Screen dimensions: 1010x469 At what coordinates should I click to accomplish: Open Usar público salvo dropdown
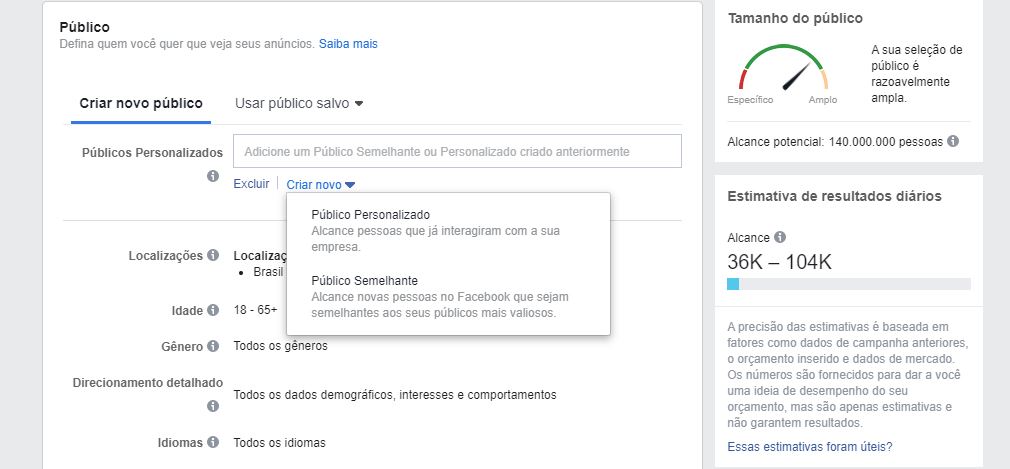[298, 103]
